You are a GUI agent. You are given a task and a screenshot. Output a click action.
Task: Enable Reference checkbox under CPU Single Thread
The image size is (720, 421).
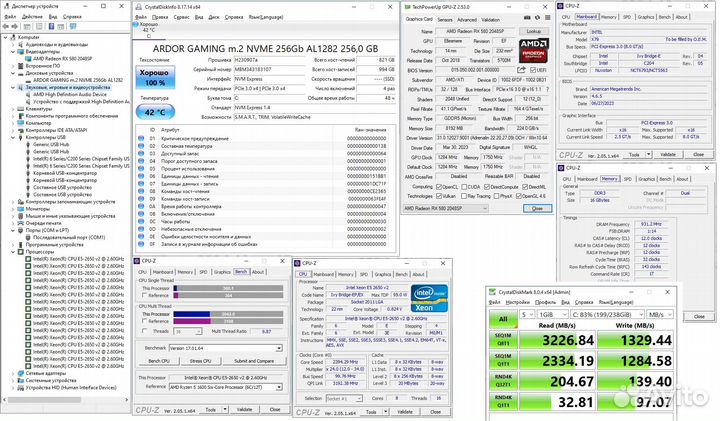(145, 295)
